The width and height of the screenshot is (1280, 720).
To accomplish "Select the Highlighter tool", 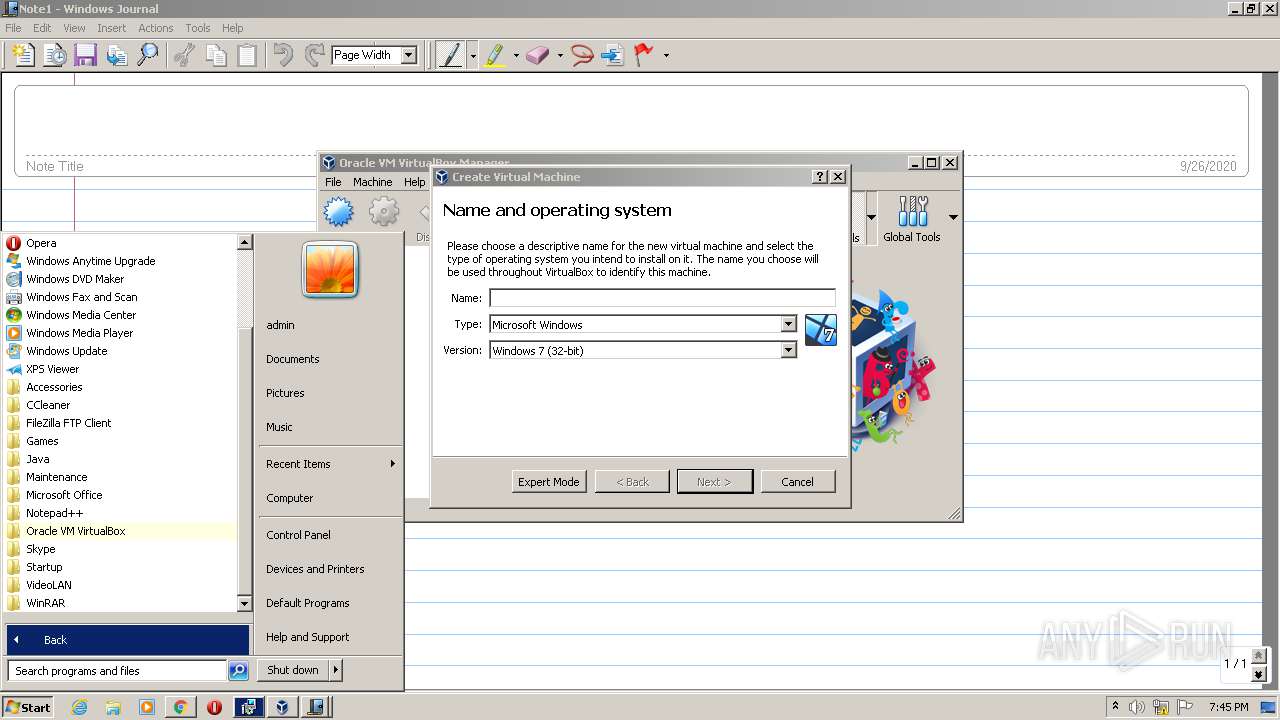I will coord(495,55).
